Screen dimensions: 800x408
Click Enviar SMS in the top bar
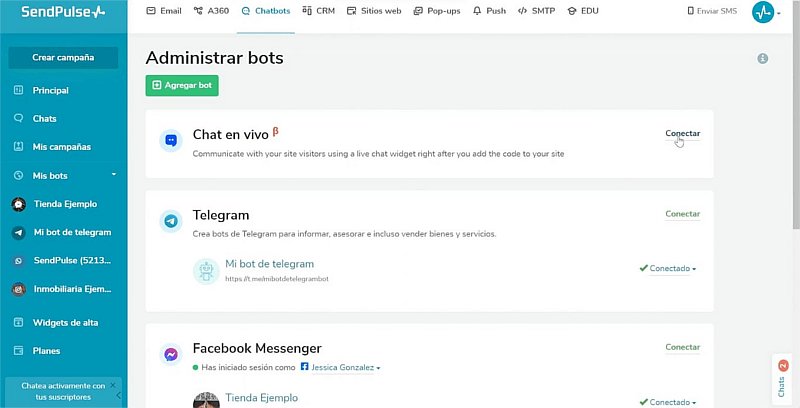714,11
